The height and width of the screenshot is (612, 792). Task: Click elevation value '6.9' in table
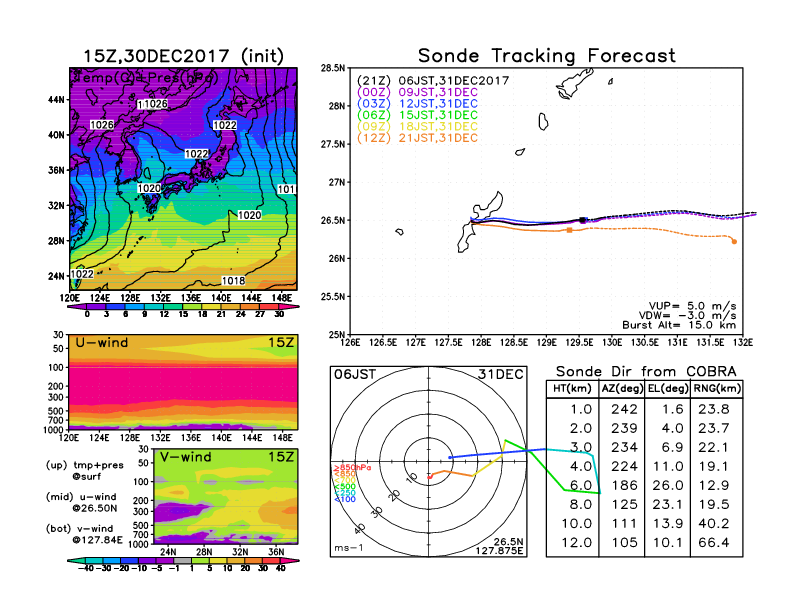click(x=672, y=447)
